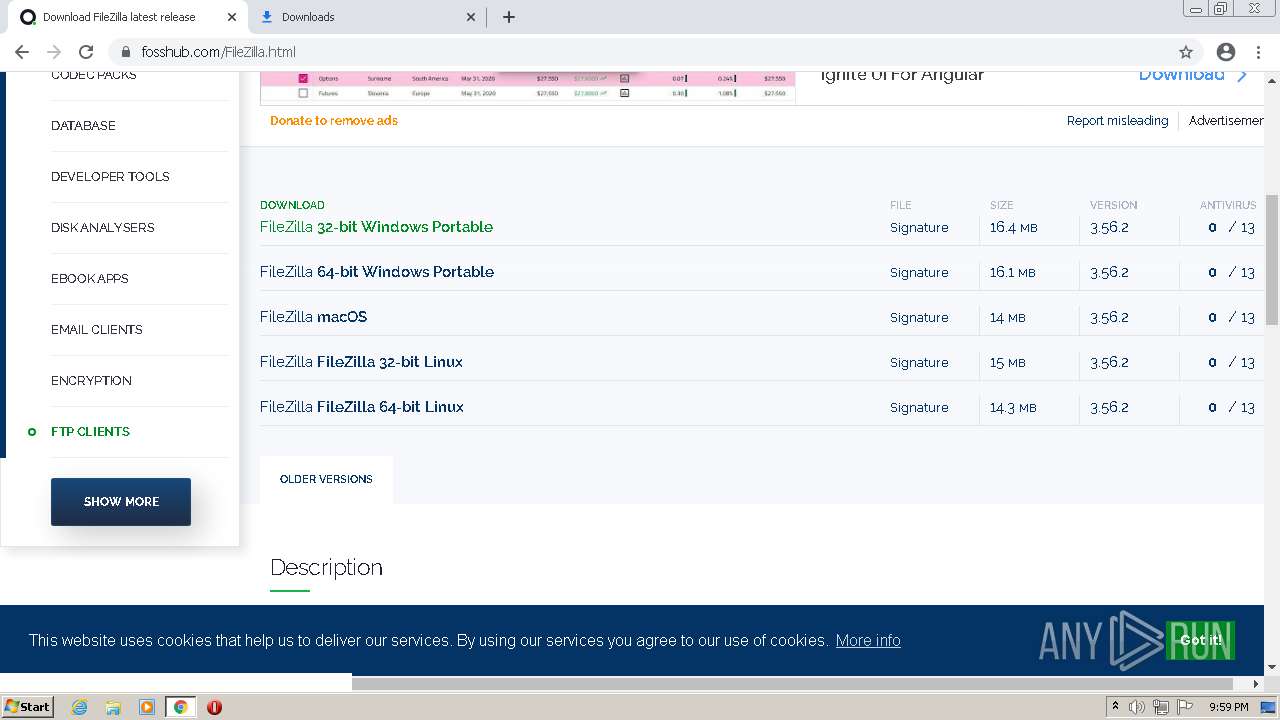Open network status tray icon
Image resolution: width=1280 pixels, height=720 pixels.
click(1160, 707)
